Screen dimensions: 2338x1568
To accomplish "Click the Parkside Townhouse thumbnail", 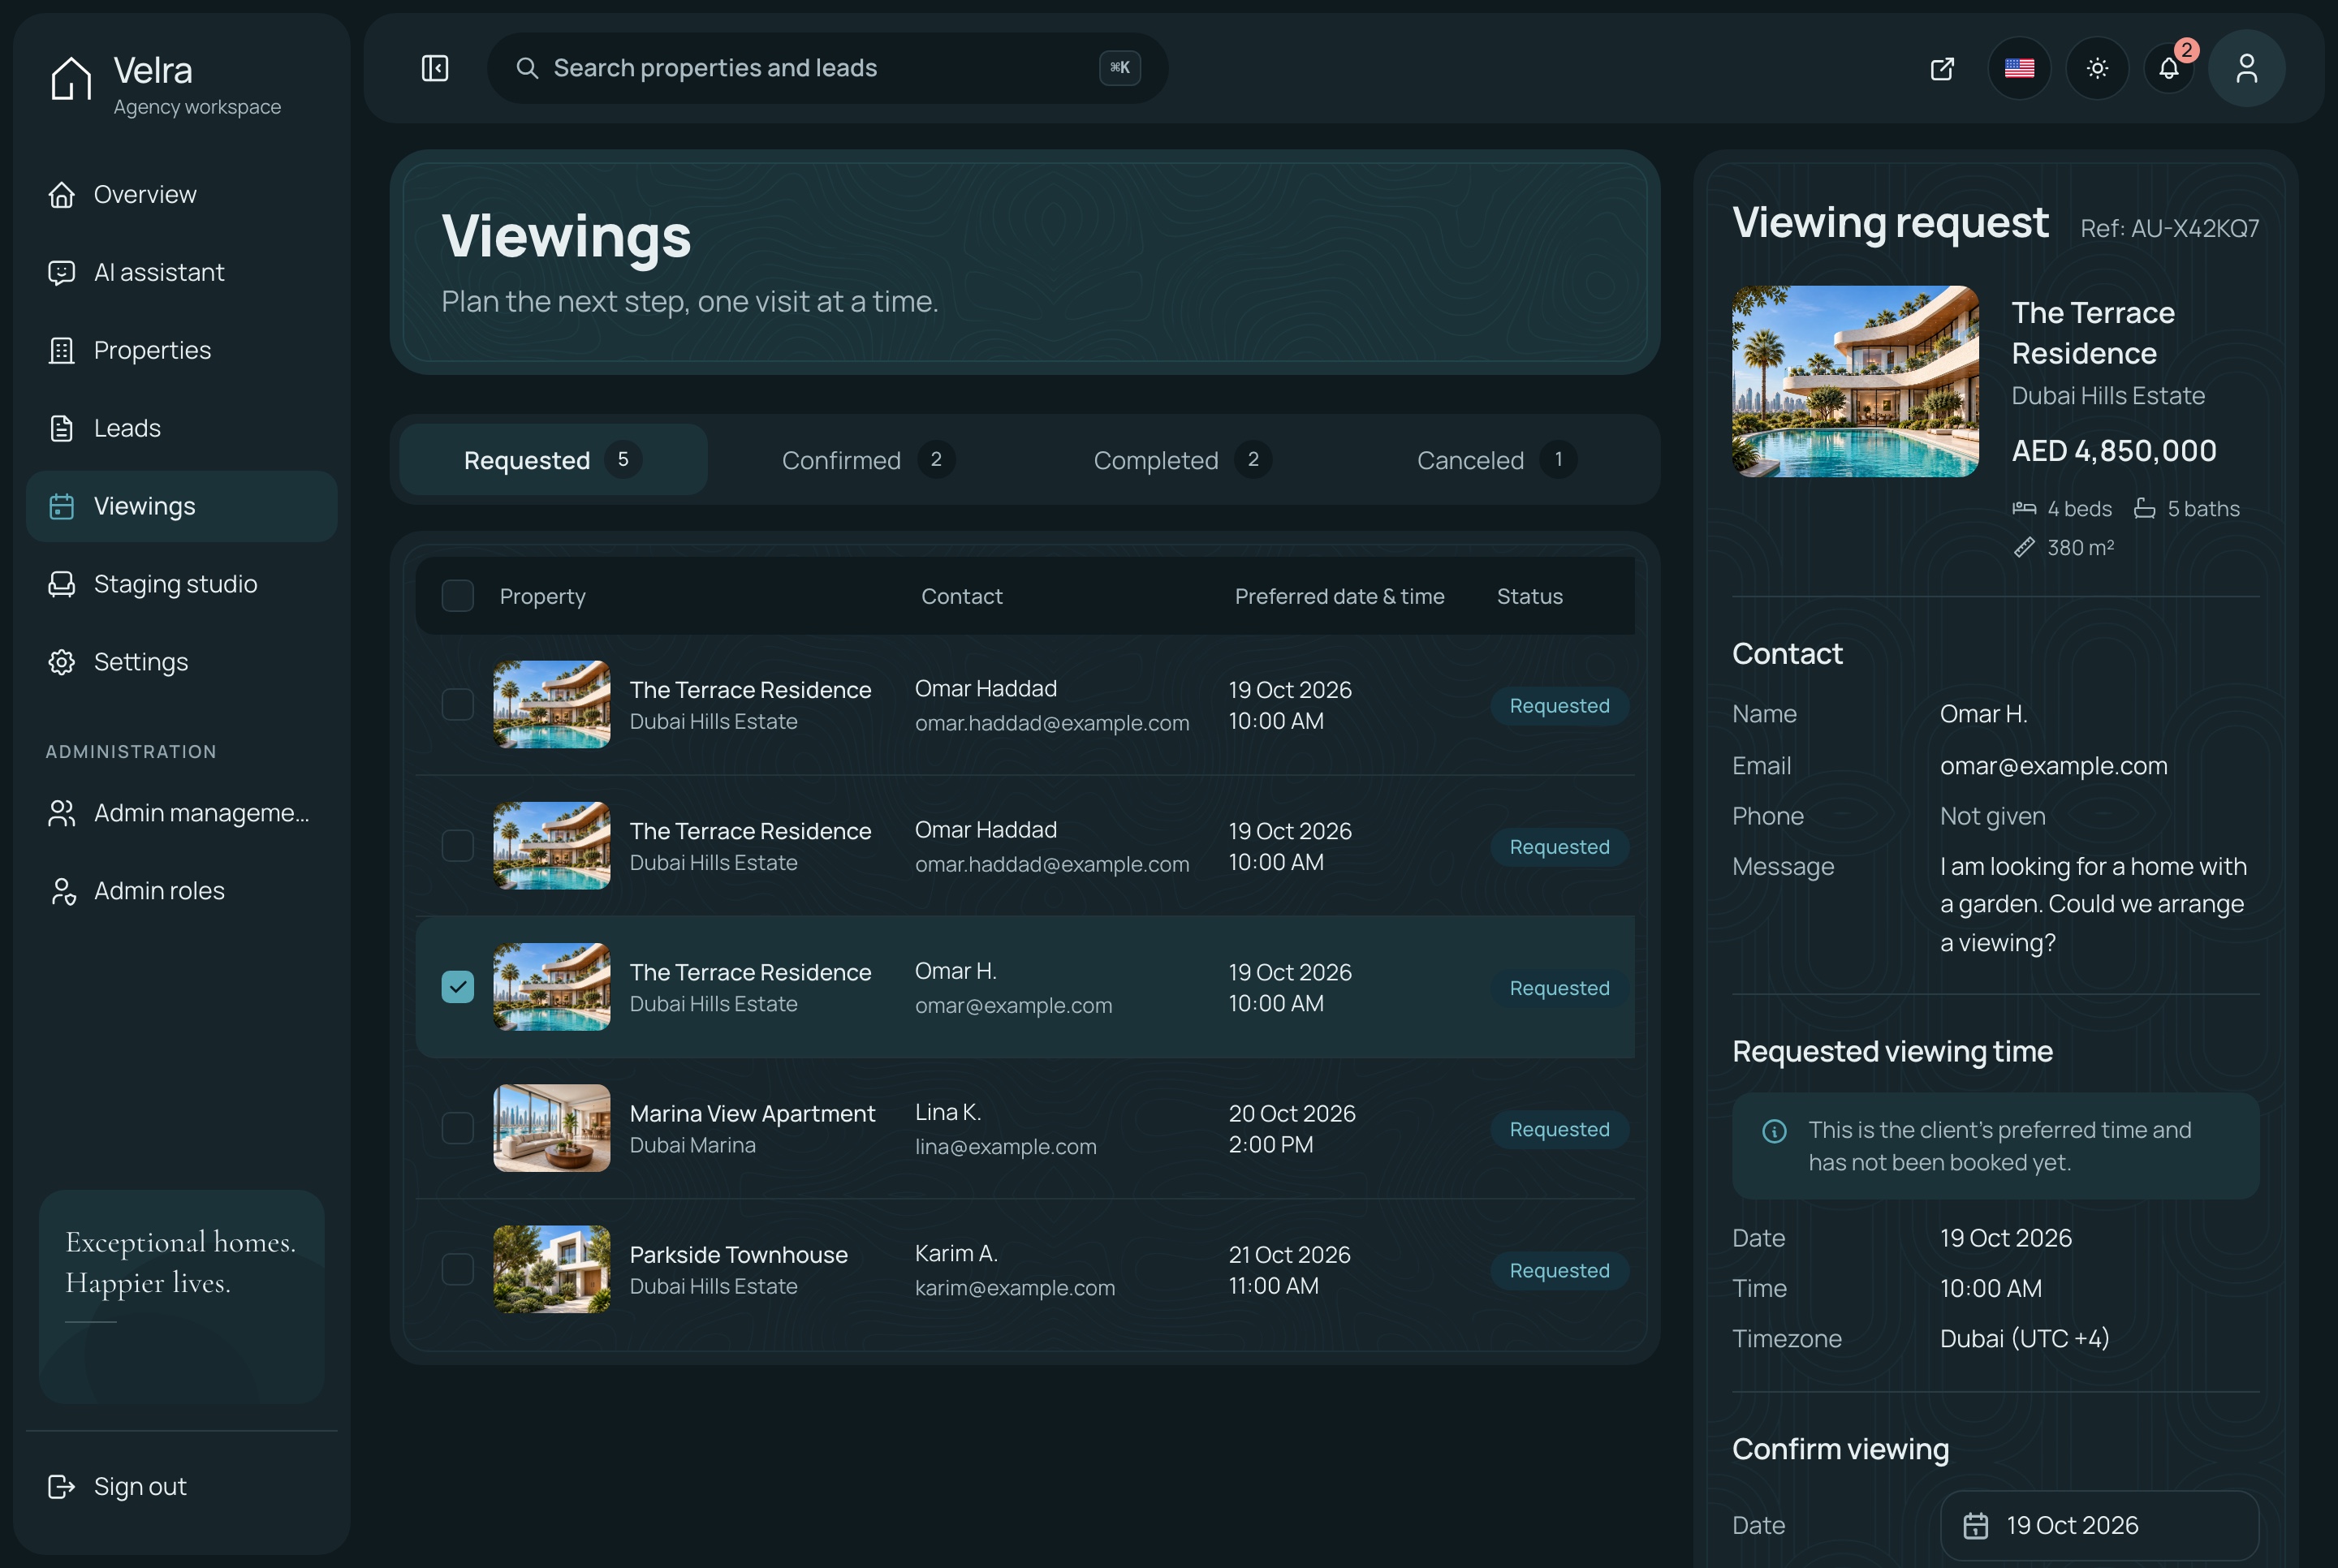I will (x=551, y=1269).
